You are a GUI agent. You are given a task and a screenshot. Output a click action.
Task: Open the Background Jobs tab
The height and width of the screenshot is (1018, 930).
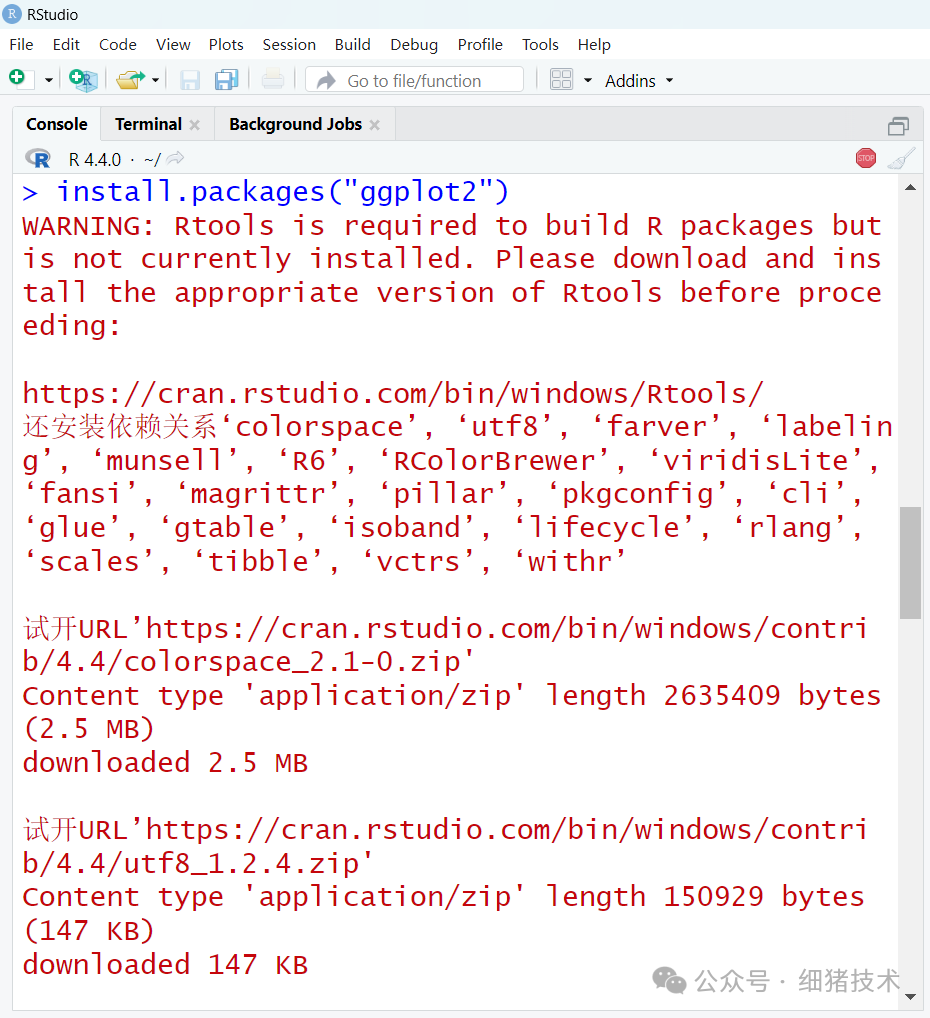(294, 123)
